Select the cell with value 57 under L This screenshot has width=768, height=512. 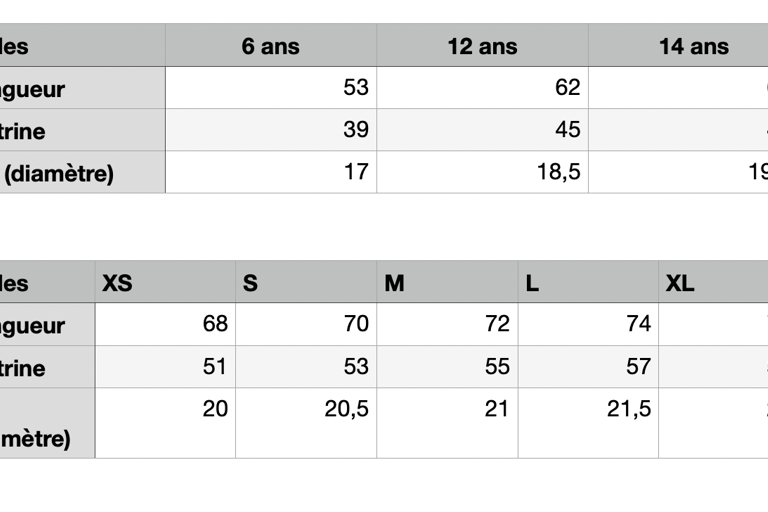pyautogui.click(x=588, y=366)
